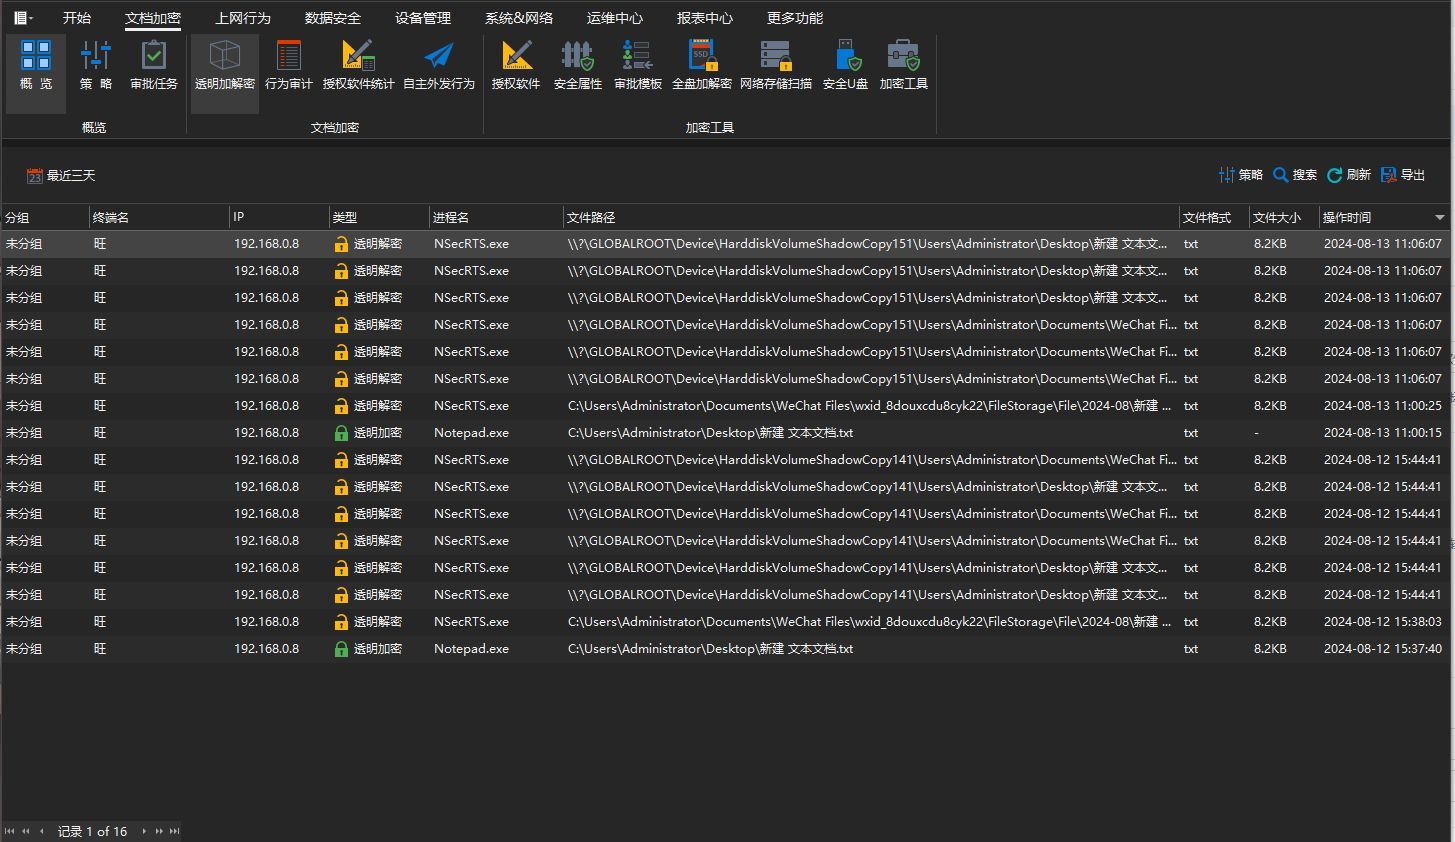Open the 加密工具 toolbox icon
The height and width of the screenshot is (842, 1455).
click(904, 66)
